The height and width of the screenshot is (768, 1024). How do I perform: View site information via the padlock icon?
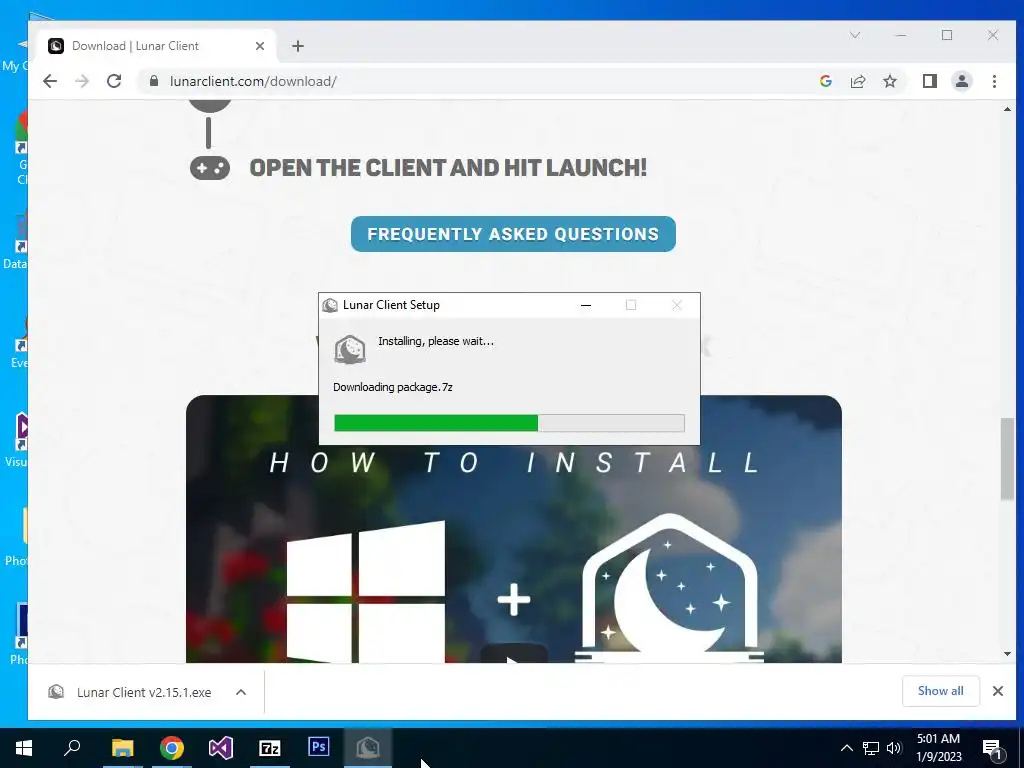(154, 81)
